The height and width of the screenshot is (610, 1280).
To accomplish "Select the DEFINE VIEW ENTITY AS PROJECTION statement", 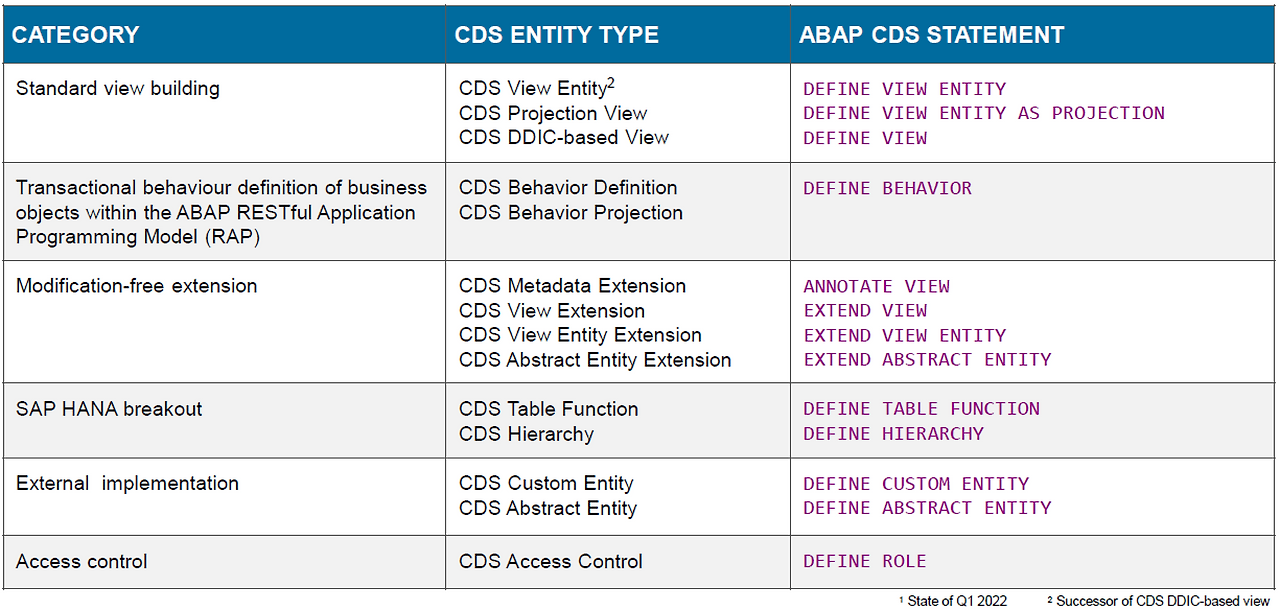I will [984, 113].
